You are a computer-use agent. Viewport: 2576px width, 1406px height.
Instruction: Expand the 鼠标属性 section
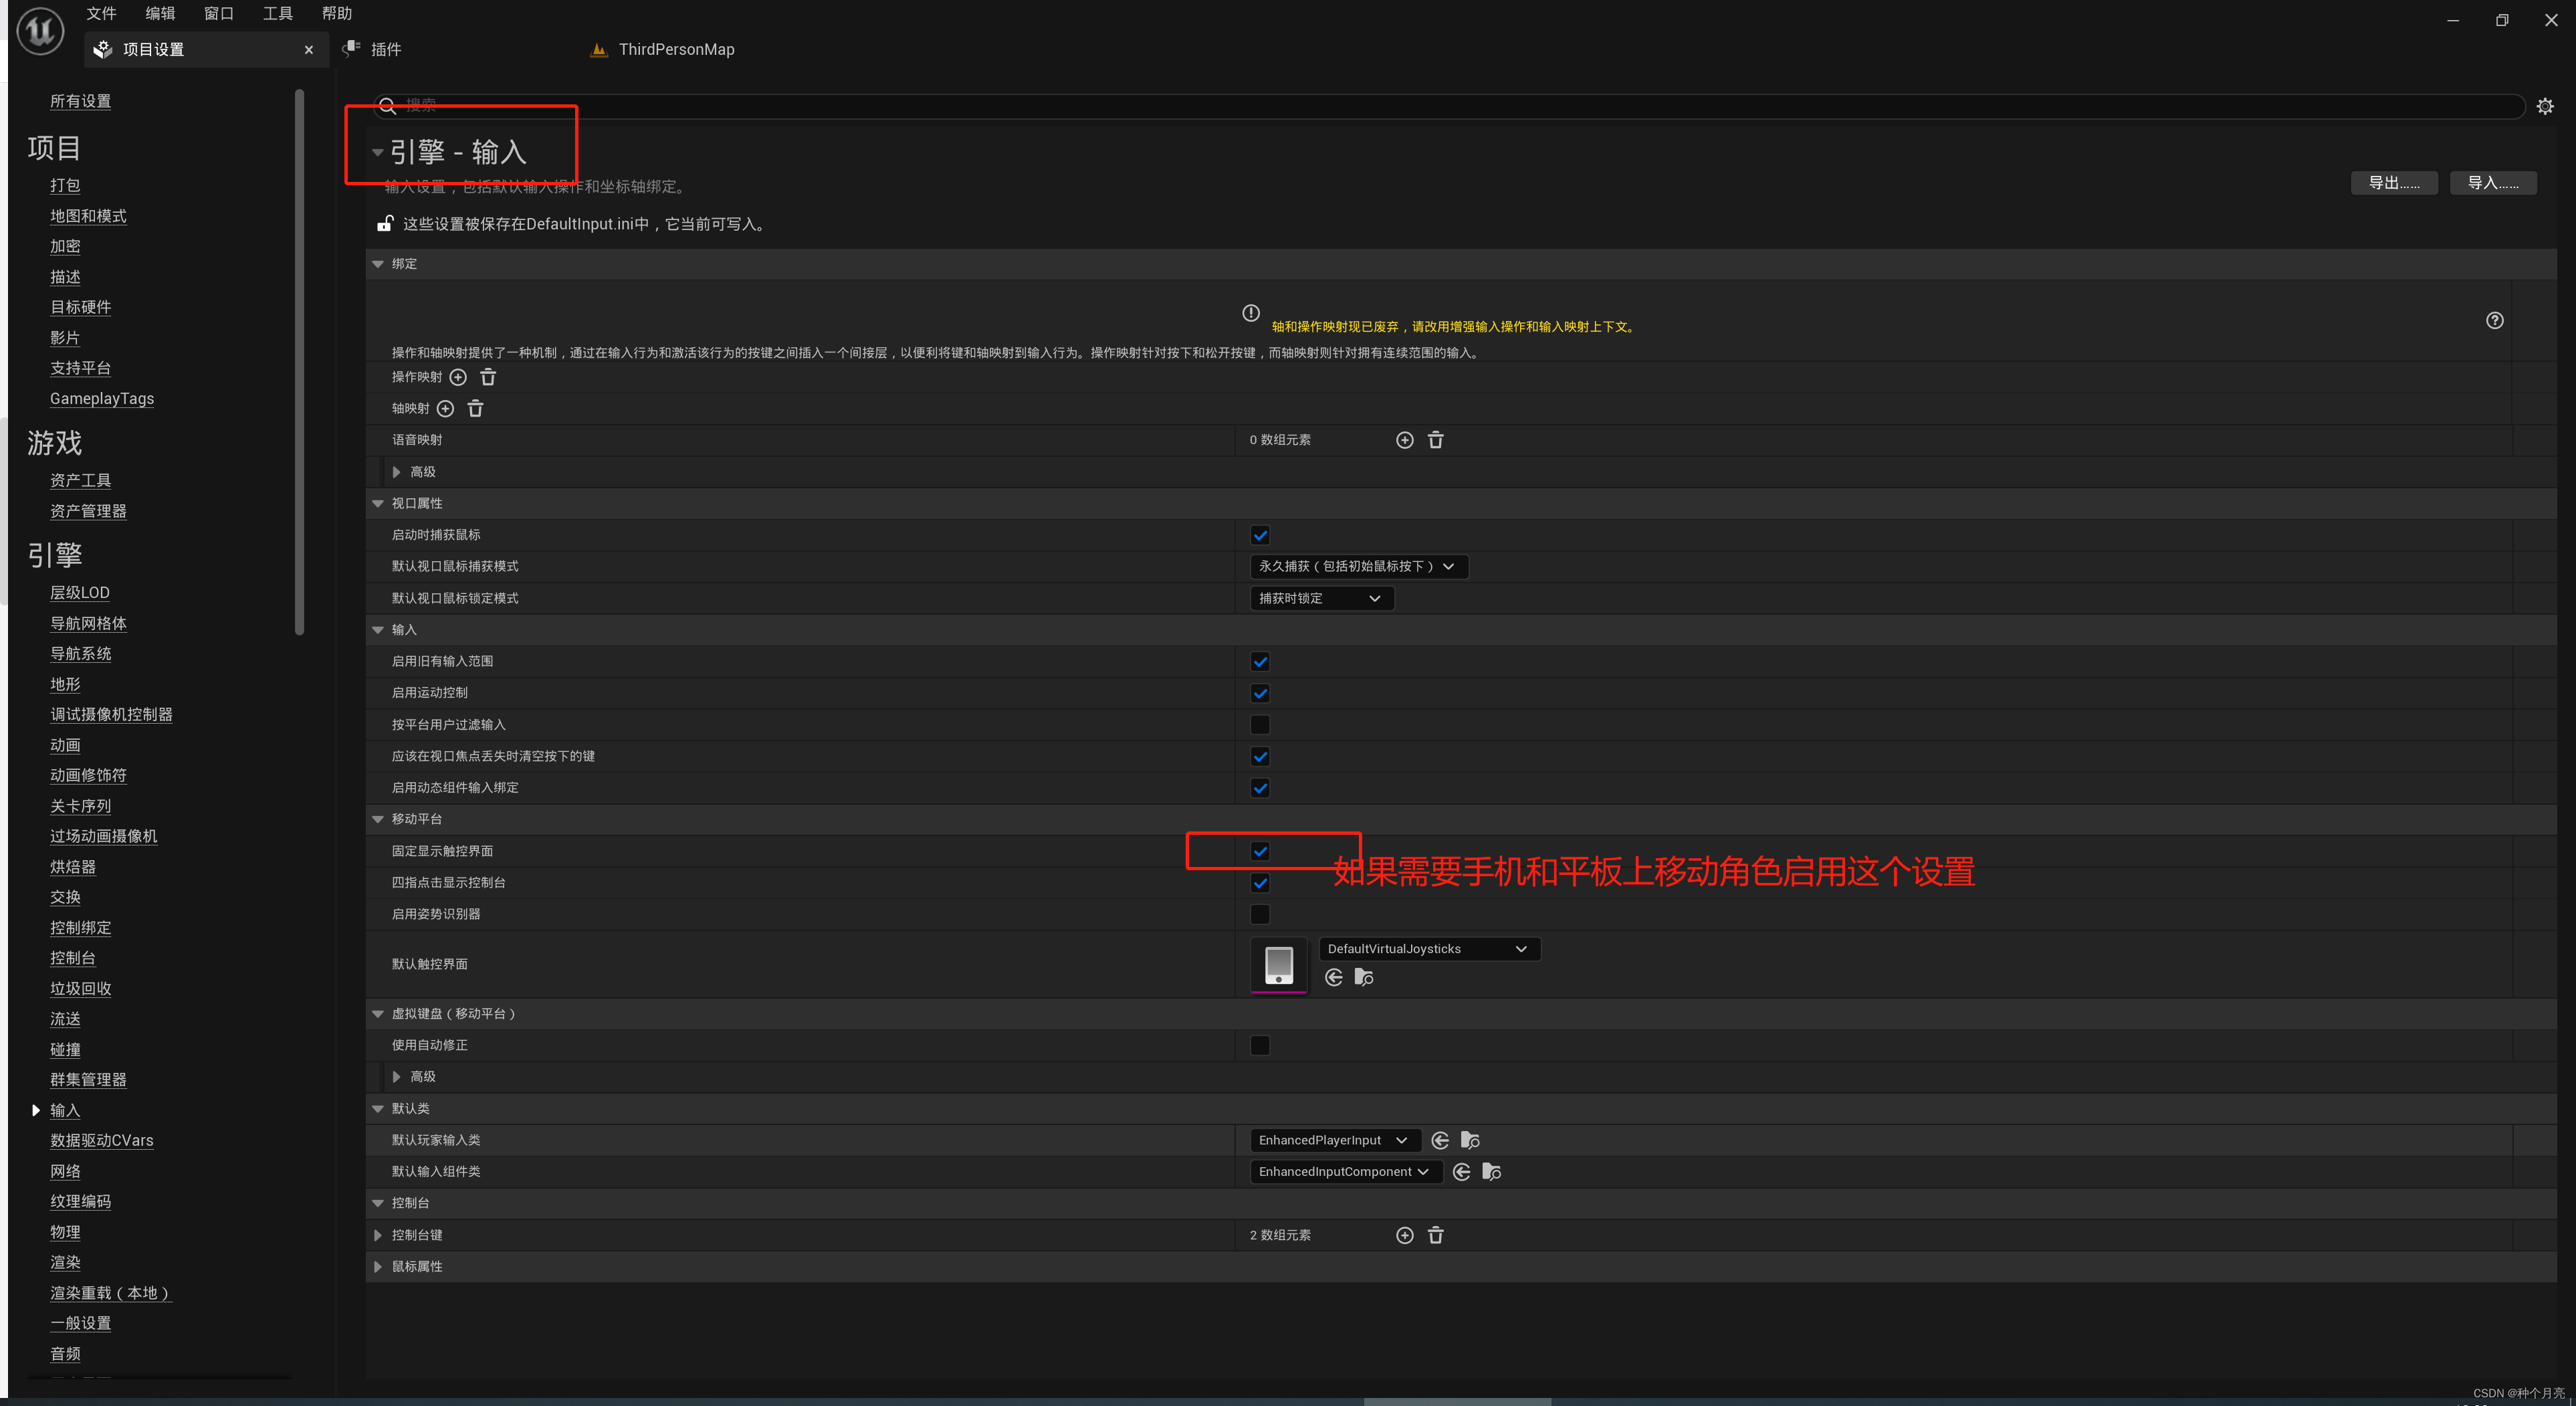tap(378, 1267)
